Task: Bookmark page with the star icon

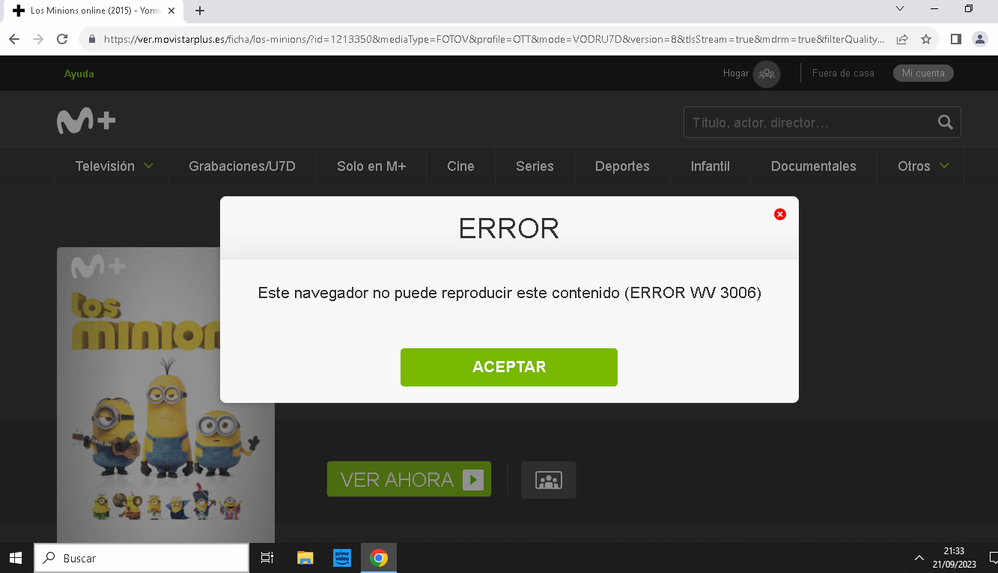Action: click(926, 39)
